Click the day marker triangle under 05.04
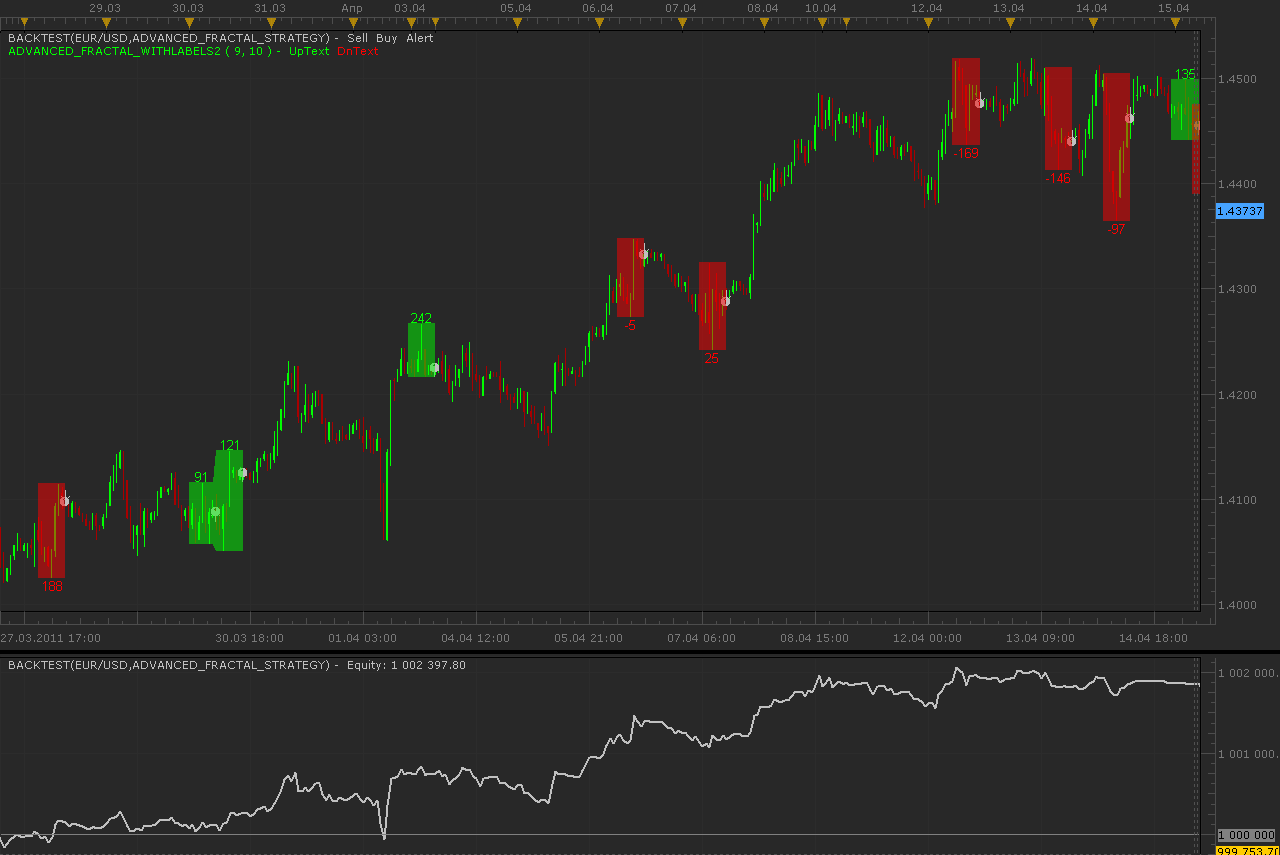The width and height of the screenshot is (1280, 855). 516,22
